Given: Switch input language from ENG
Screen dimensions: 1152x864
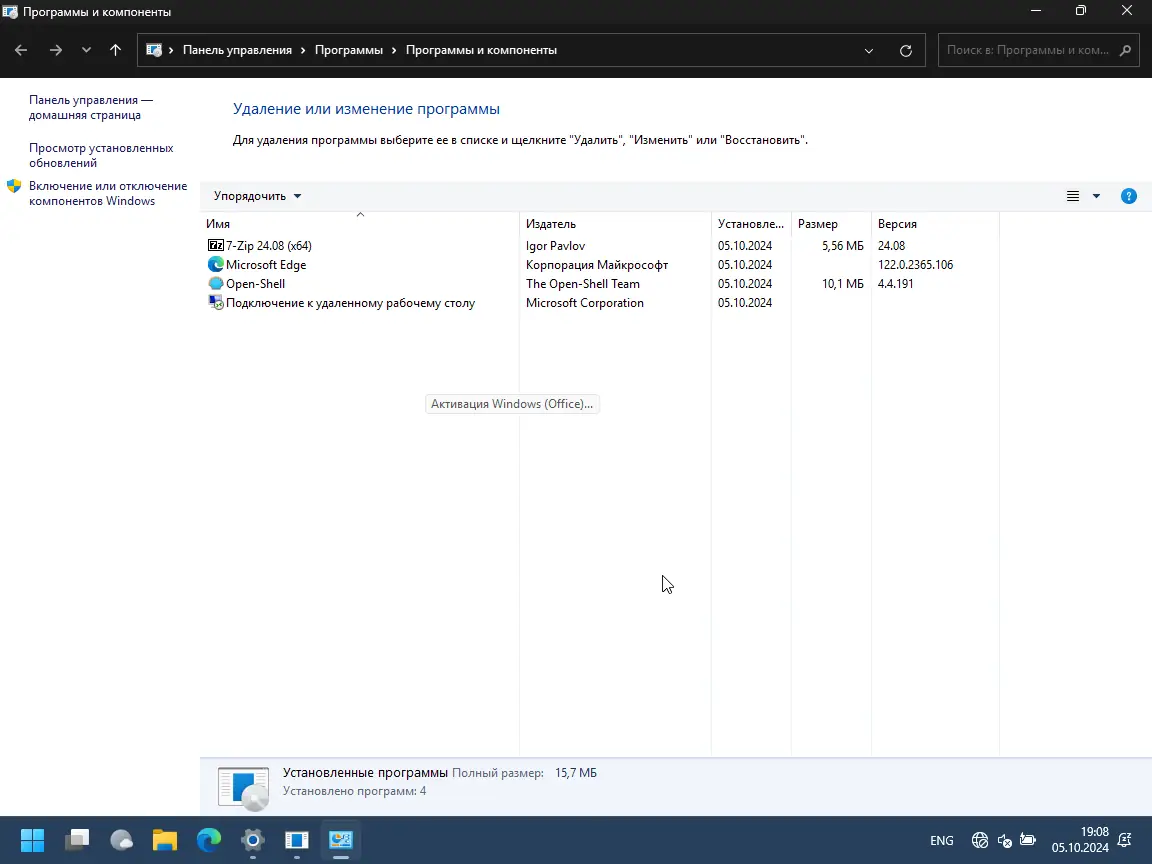Looking at the screenshot, I should [x=941, y=840].
